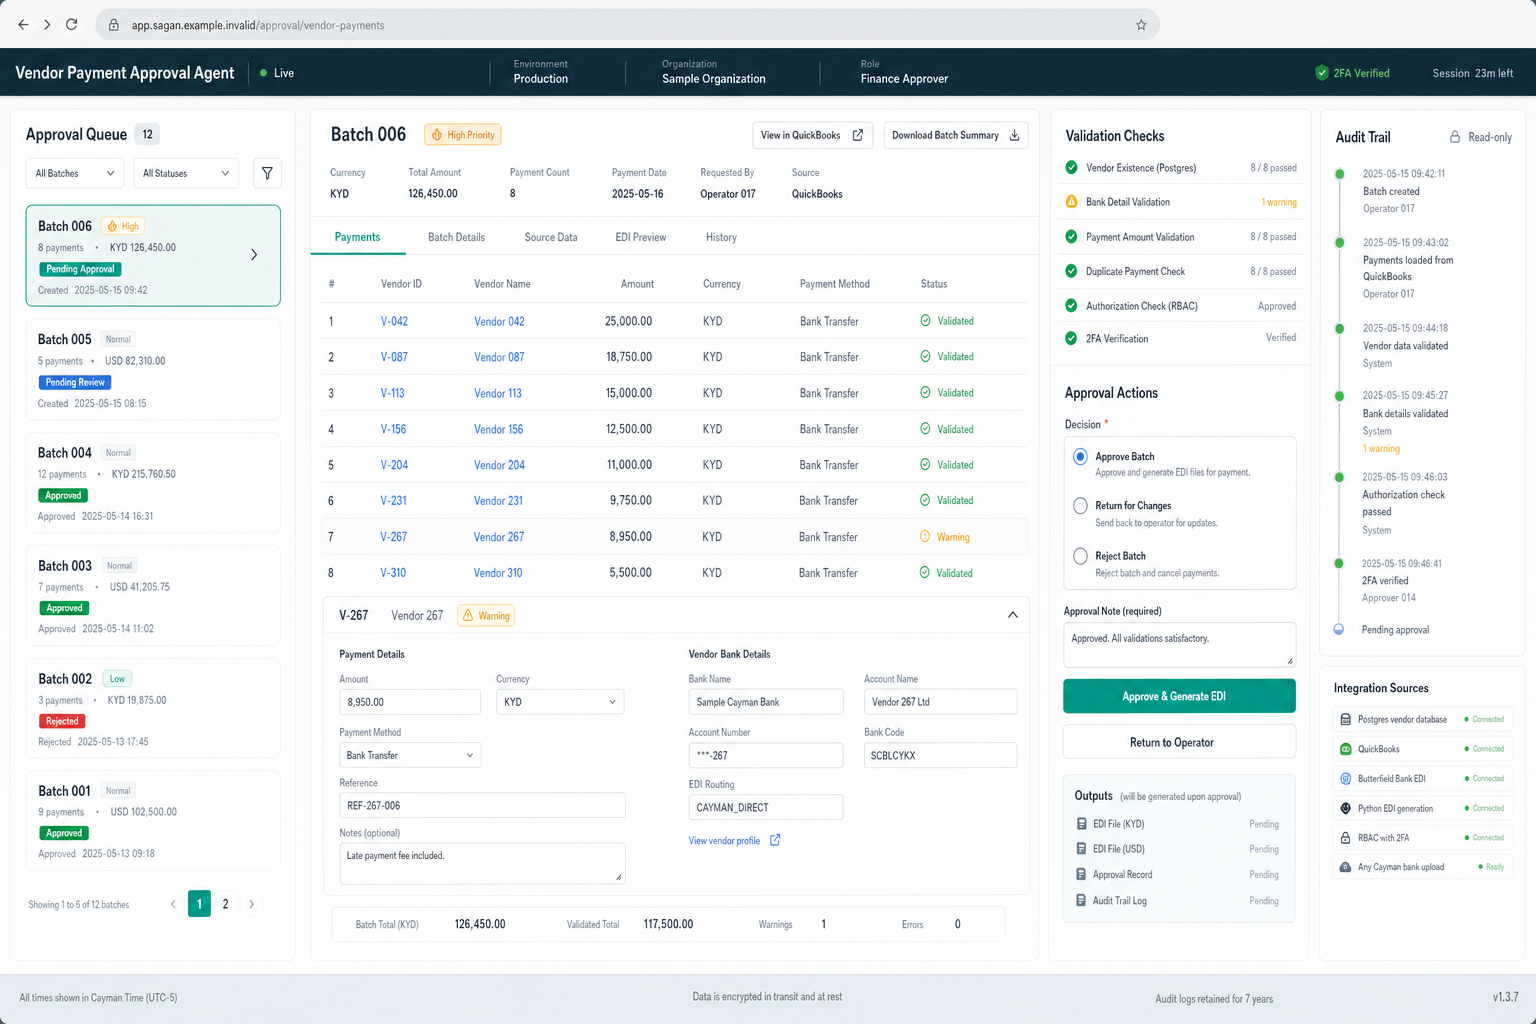Viewport: 1536px width, 1024px height.
Task: Select Batch 002 rejected card
Action: (x=153, y=708)
